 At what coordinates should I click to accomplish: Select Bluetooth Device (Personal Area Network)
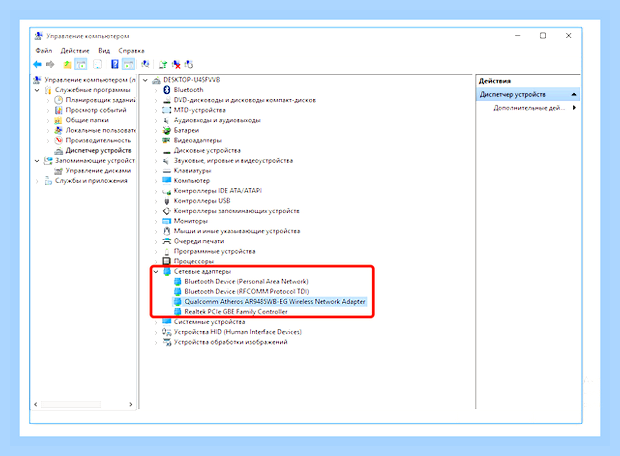[x=246, y=281]
